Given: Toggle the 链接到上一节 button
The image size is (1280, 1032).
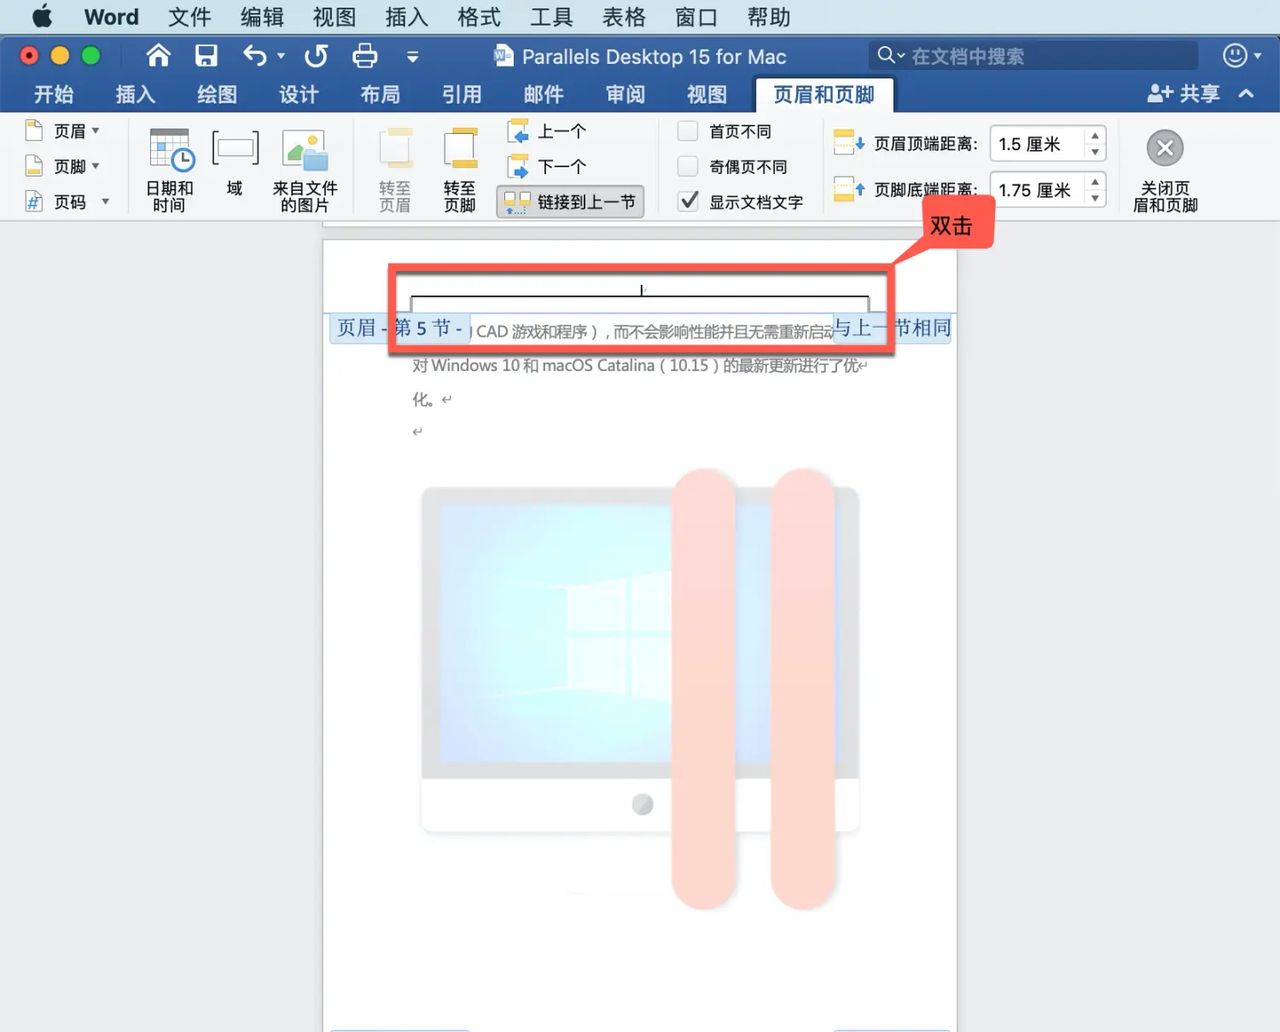Looking at the screenshot, I should click(x=570, y=201).
